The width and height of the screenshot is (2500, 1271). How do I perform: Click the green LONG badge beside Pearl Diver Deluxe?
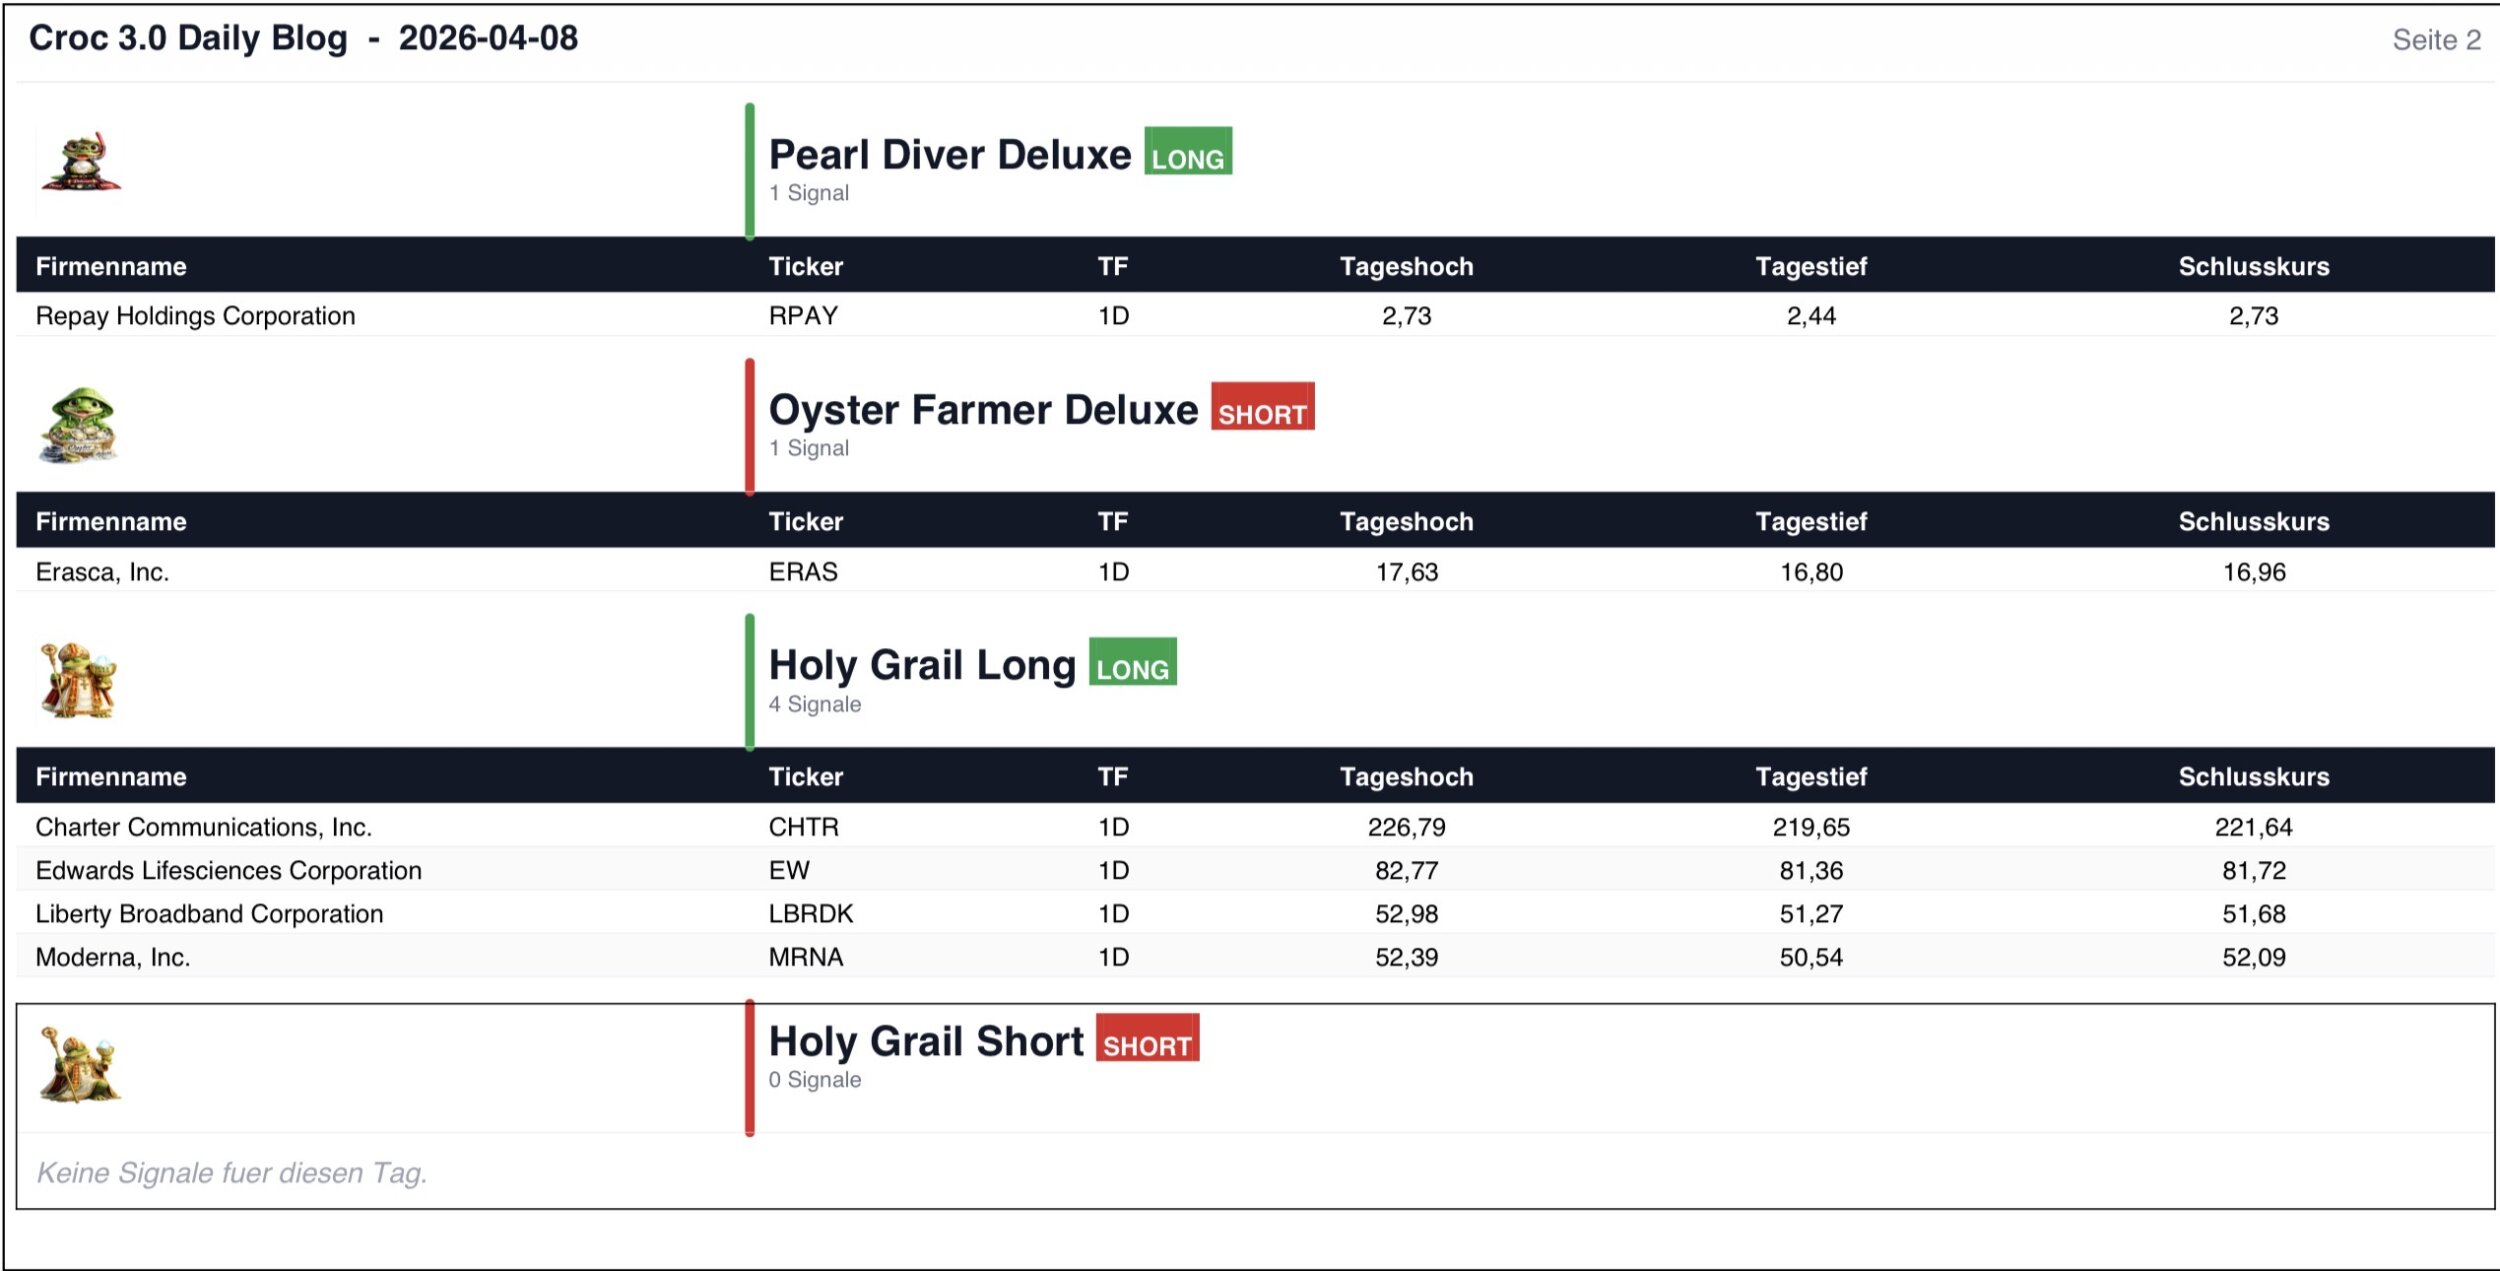click(1187, 152)
